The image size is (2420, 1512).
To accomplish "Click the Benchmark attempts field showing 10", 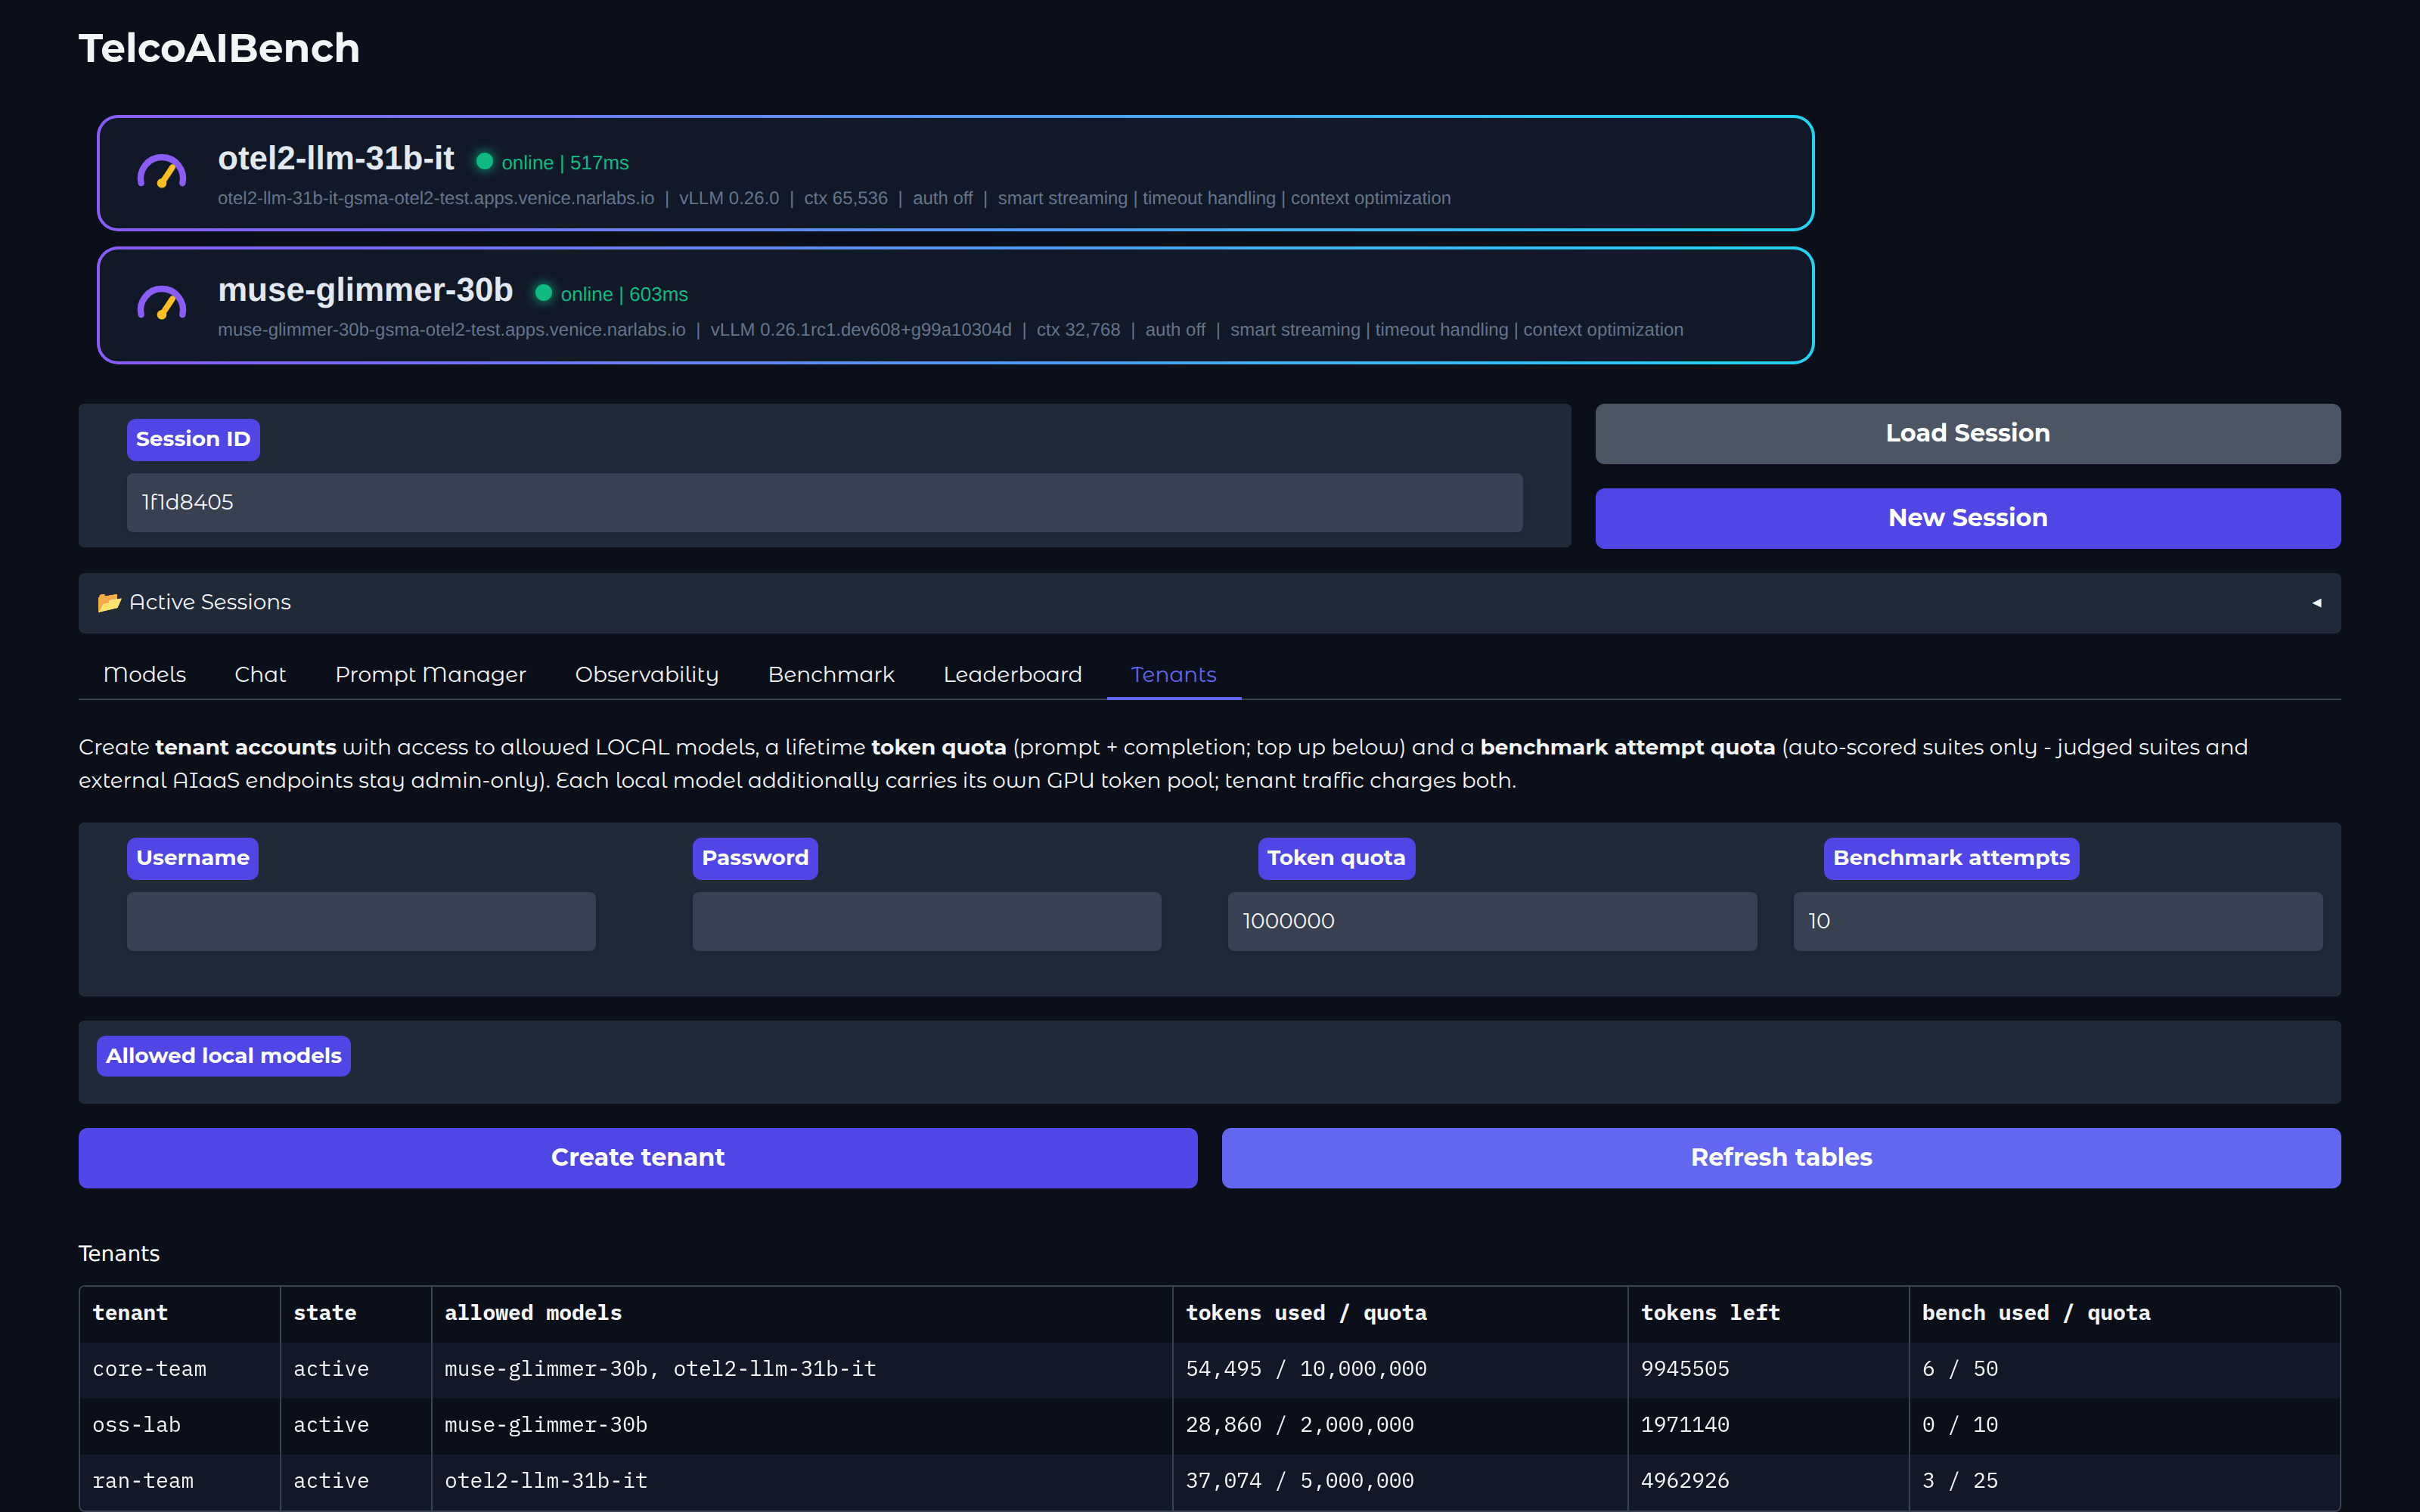I will click(x=2058, y=921).
